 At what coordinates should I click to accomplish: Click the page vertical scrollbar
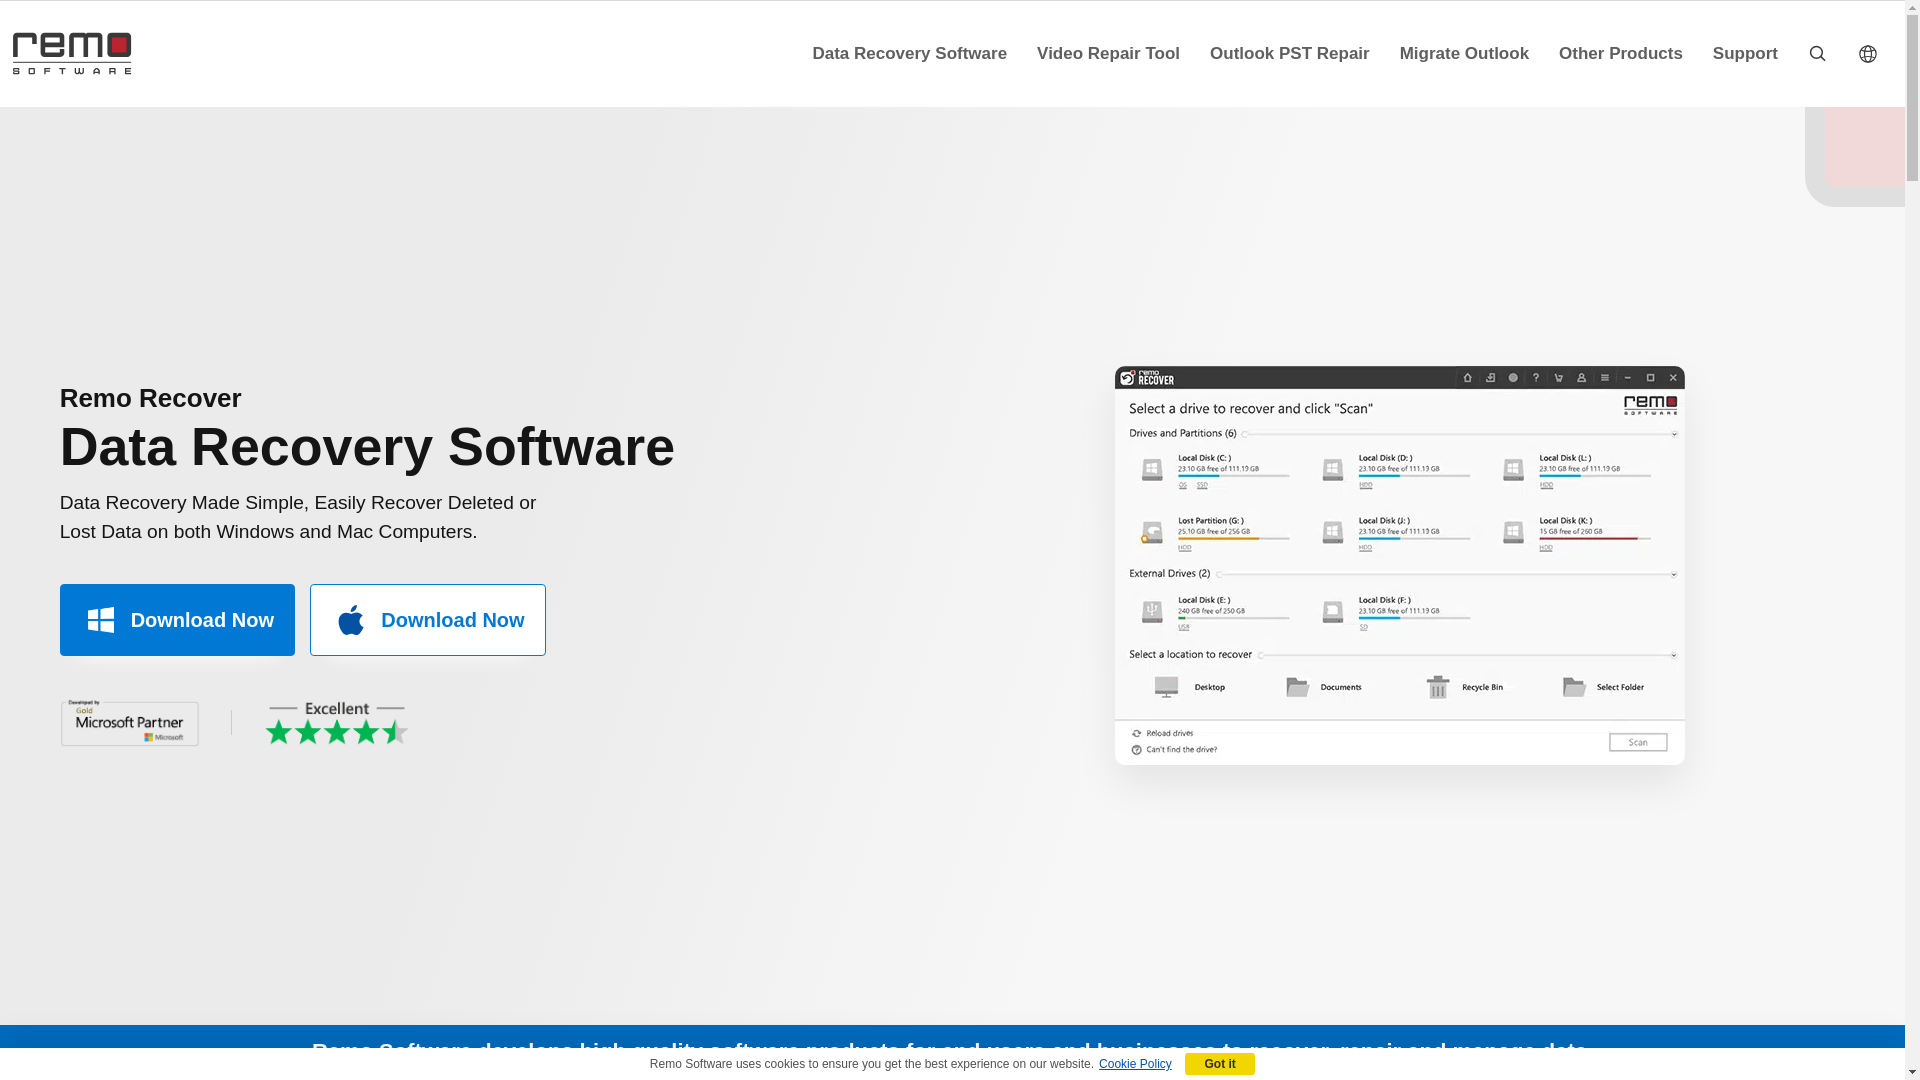1912,540
